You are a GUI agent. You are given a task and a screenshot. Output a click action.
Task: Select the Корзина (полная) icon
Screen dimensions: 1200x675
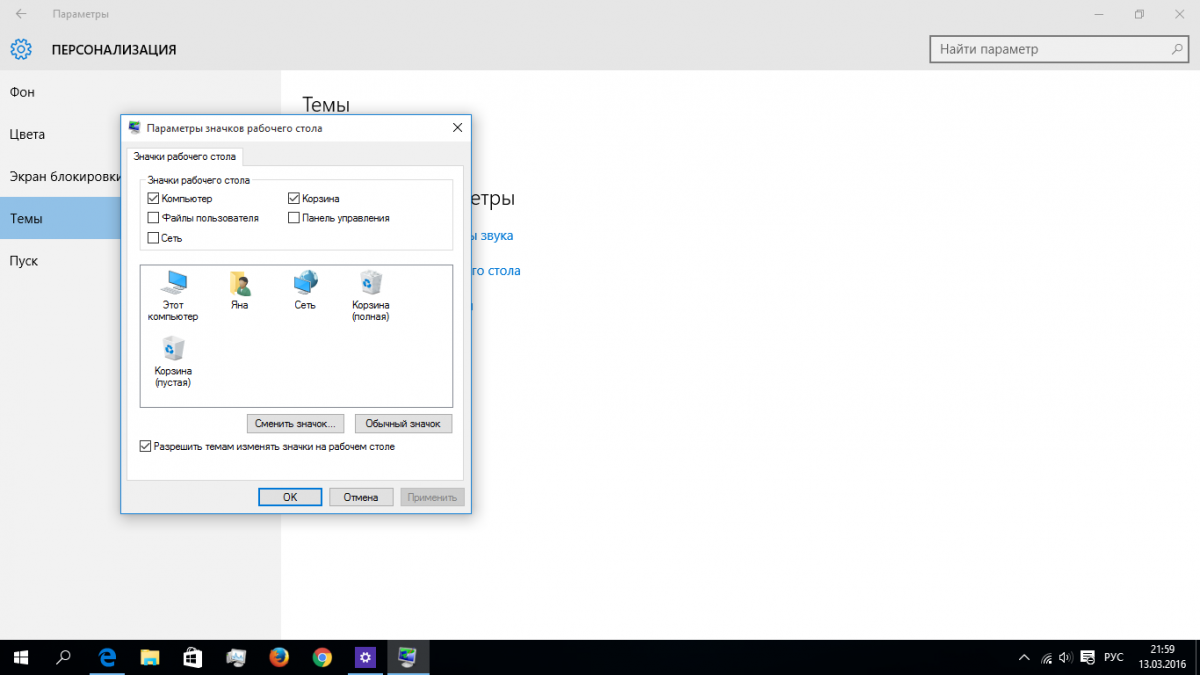click(370, 295)
